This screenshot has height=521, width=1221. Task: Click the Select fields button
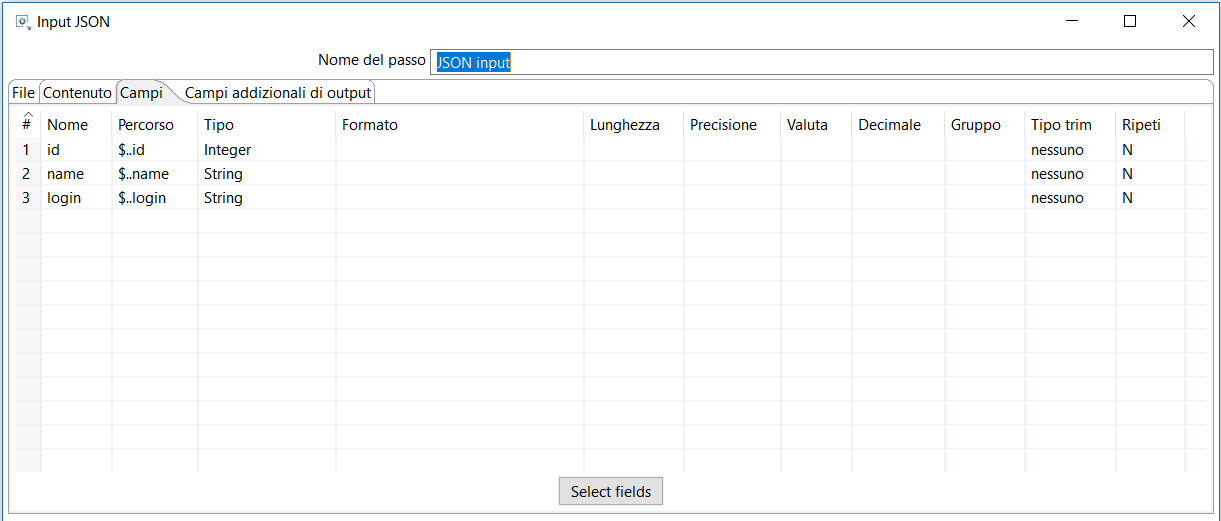point(611,491)
